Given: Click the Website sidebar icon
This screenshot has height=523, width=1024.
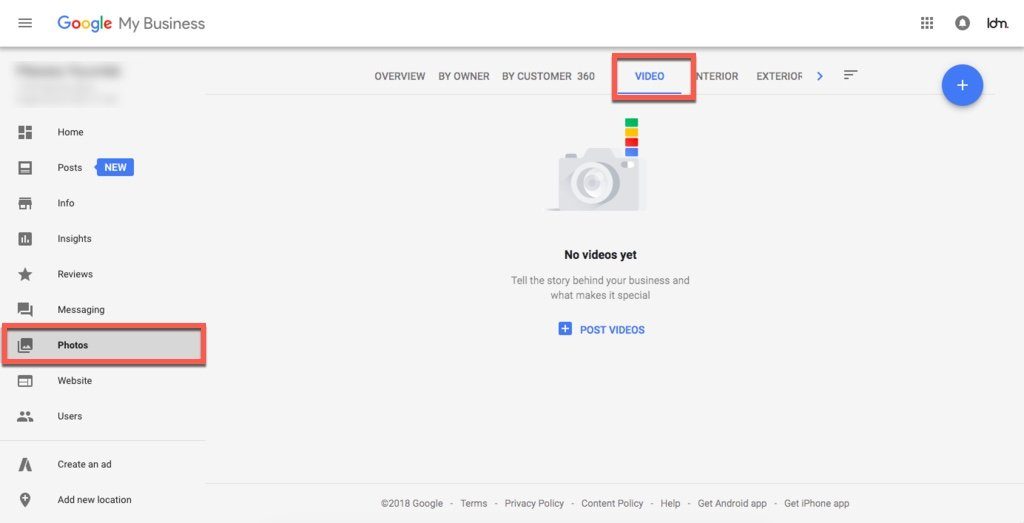Looking at the screenshot, I should [x=25, y=381].
